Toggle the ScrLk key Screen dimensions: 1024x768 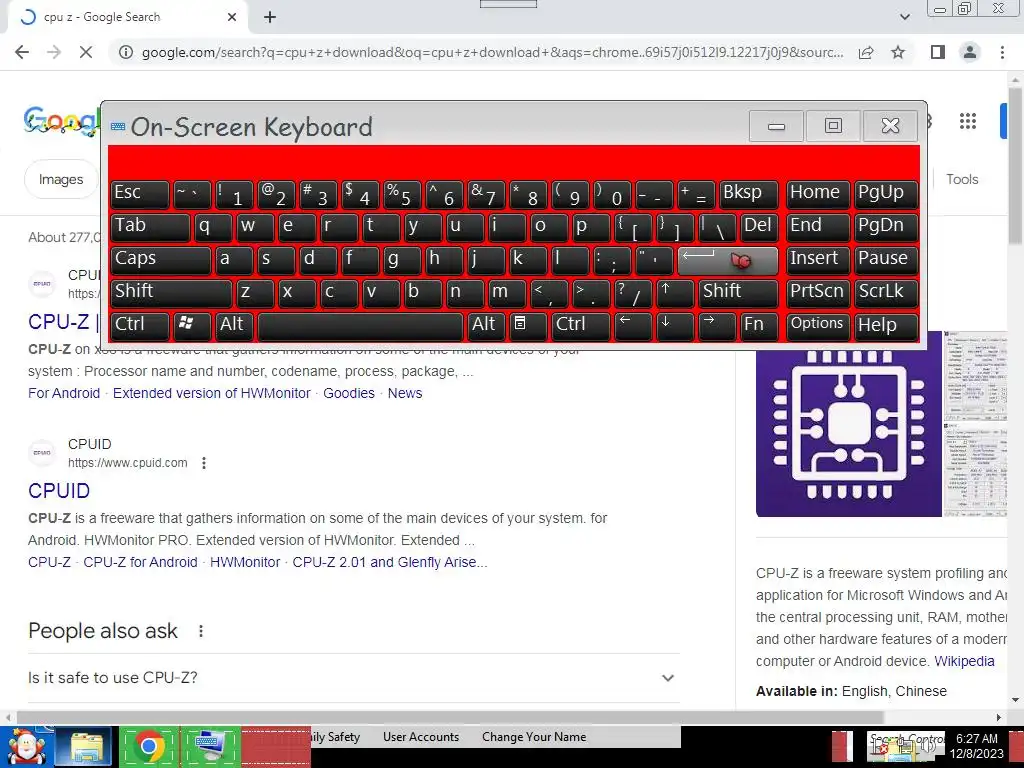886,293
